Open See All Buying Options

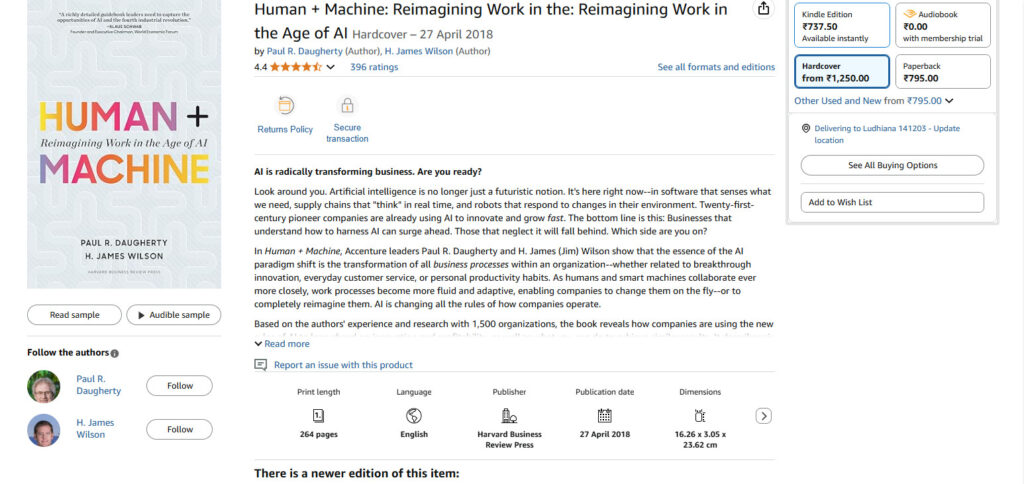click(x=892, y=165)
